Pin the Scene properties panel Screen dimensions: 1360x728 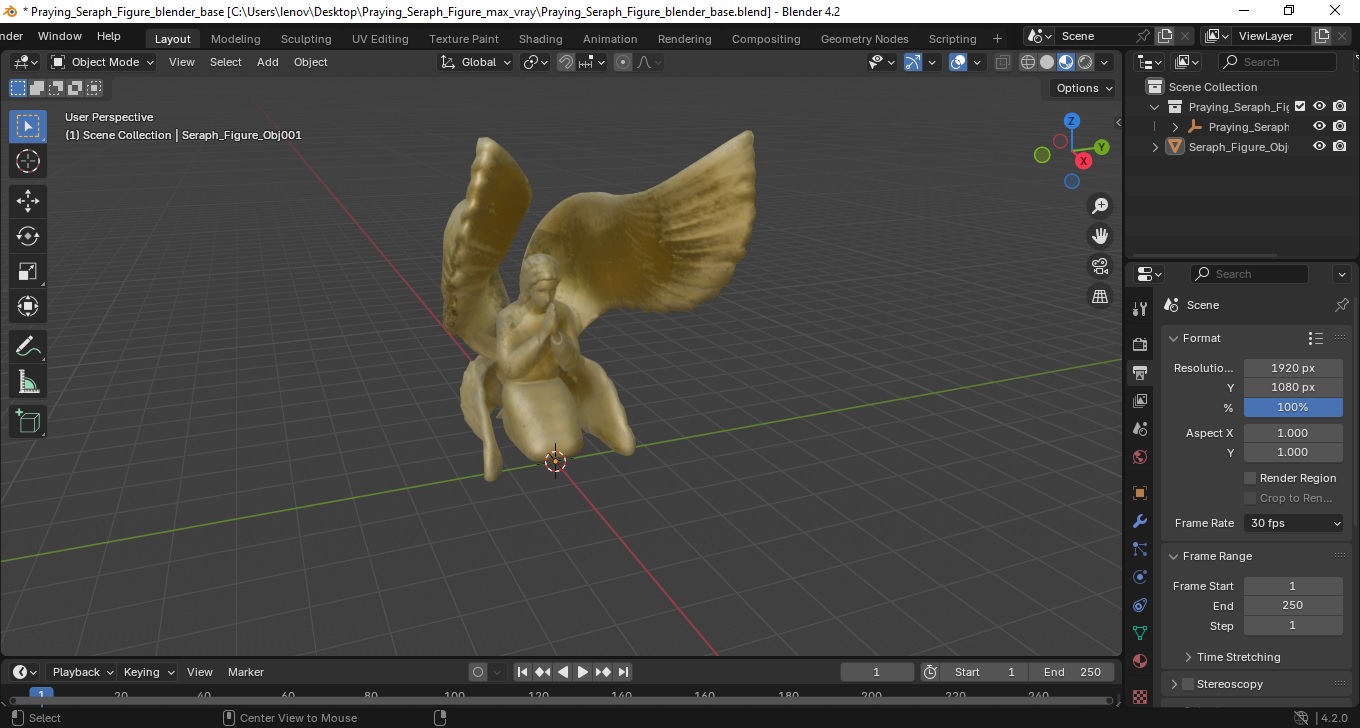(1341, 305)
